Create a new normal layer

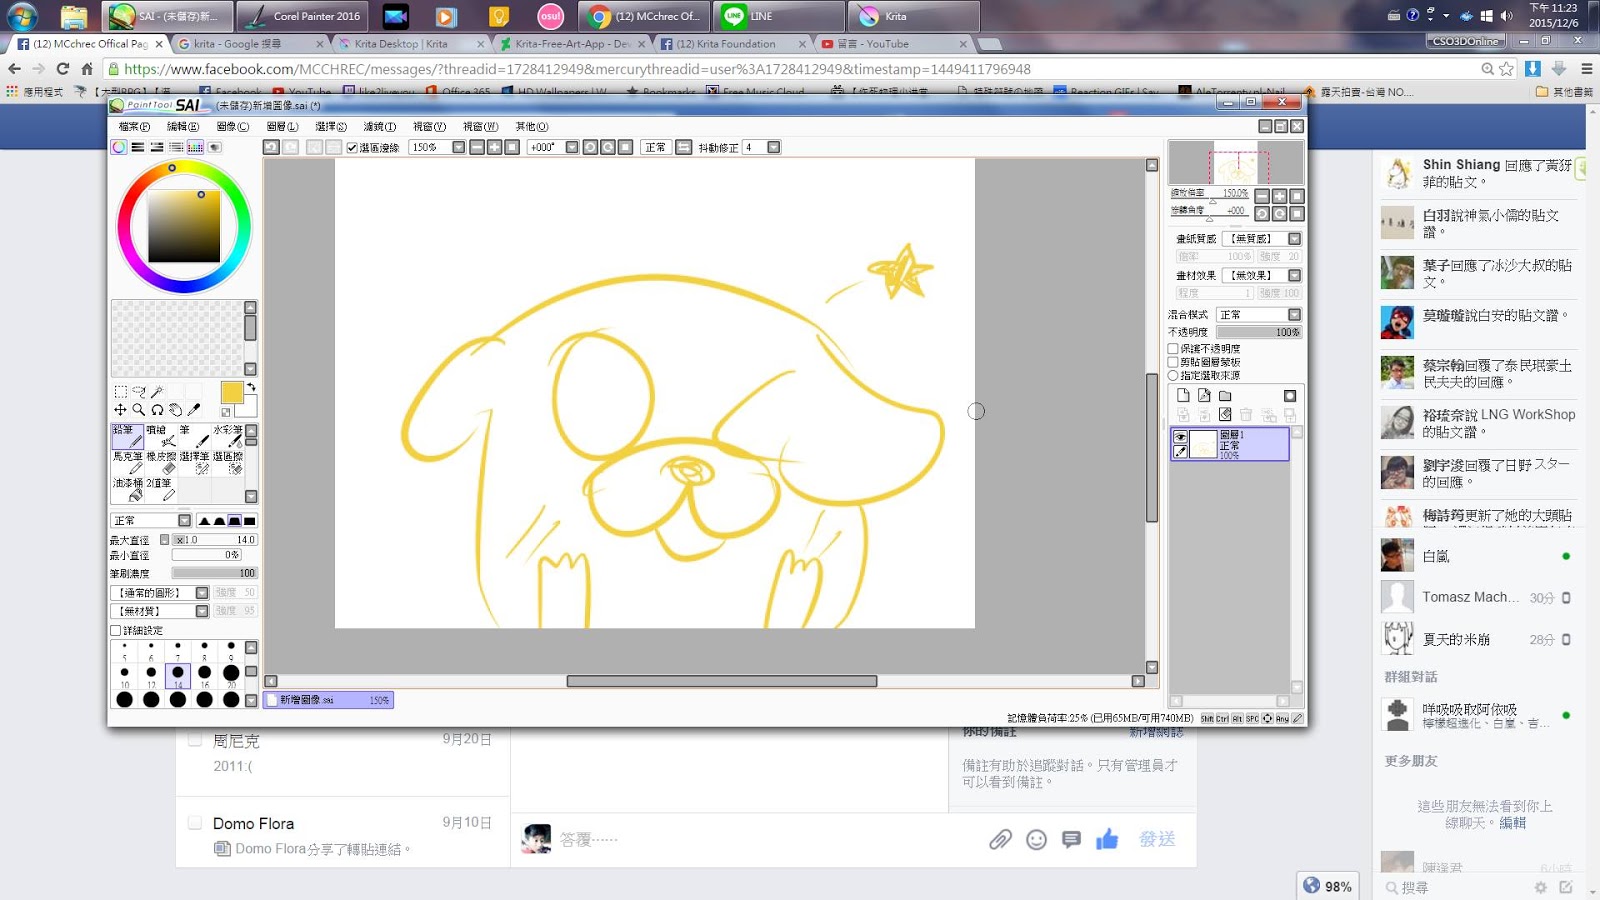(x=1183, y=396)
